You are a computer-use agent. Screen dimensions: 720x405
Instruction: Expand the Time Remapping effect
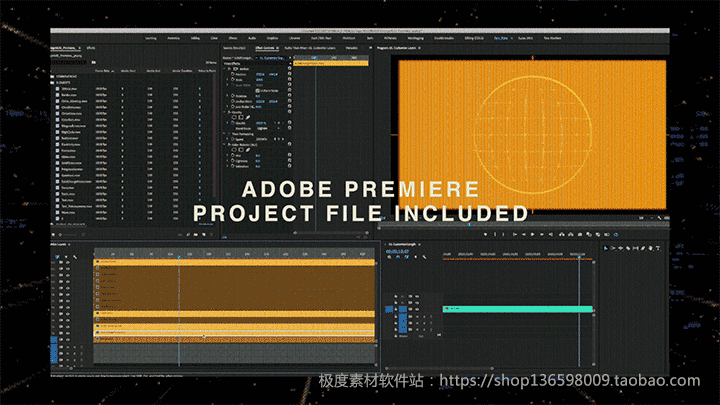click(x=225, y=134)
